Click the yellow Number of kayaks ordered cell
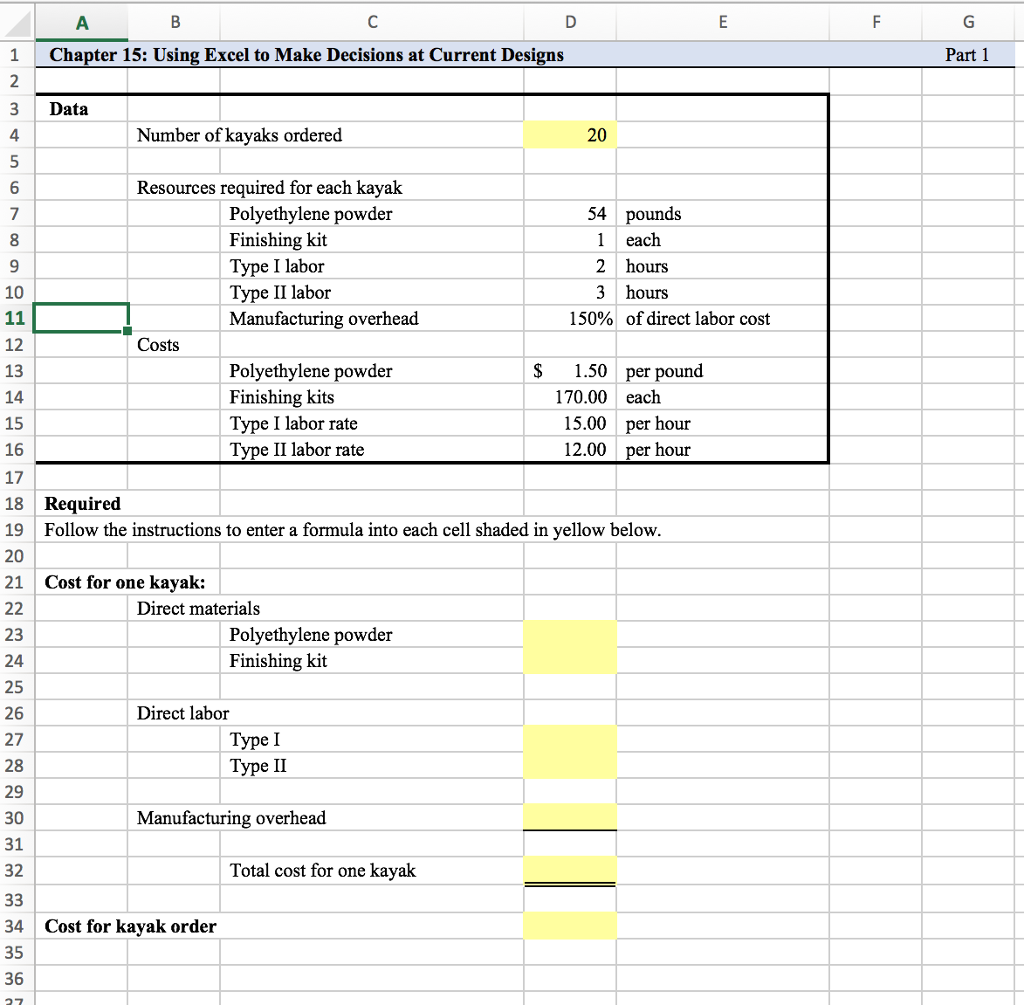The width and height of the screenshot is (1024, 1005). pyautogui.click(x=570, y=135)
